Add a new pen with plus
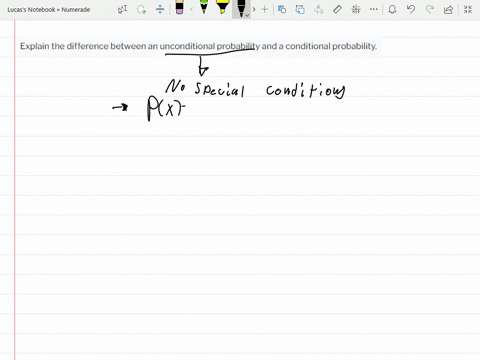The image size is (480, 360). (264, 9)
